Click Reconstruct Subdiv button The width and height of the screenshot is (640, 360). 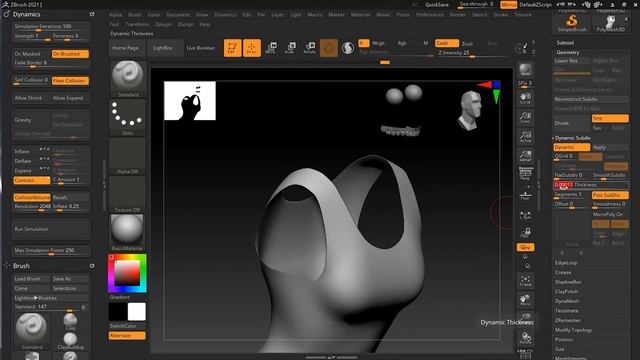point(591,99)
